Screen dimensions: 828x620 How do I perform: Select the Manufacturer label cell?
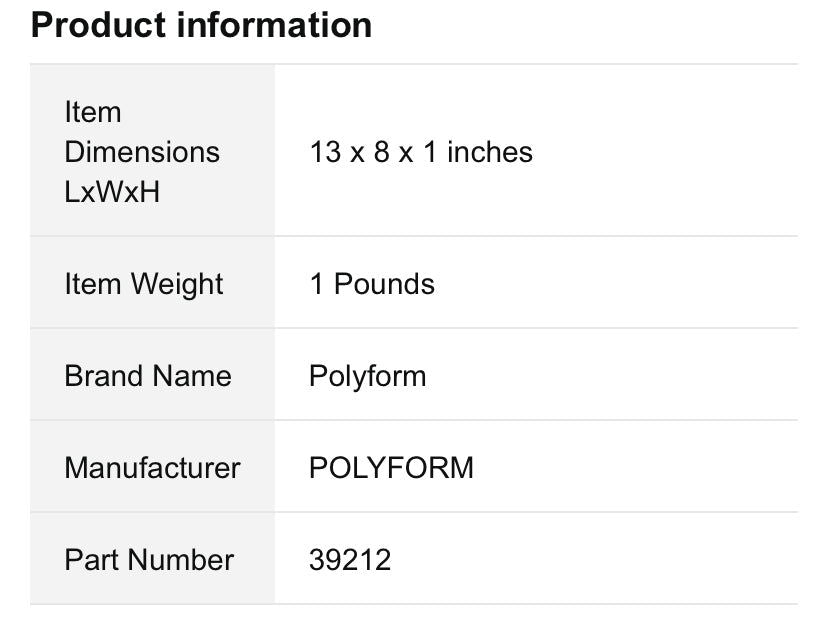tap(152, 468)
